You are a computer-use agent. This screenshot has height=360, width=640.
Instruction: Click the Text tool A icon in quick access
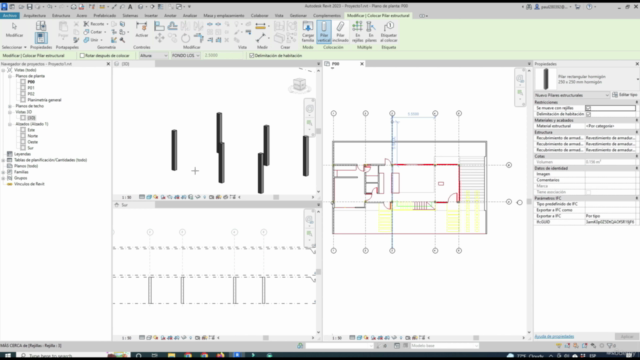(x=130, y=7)
